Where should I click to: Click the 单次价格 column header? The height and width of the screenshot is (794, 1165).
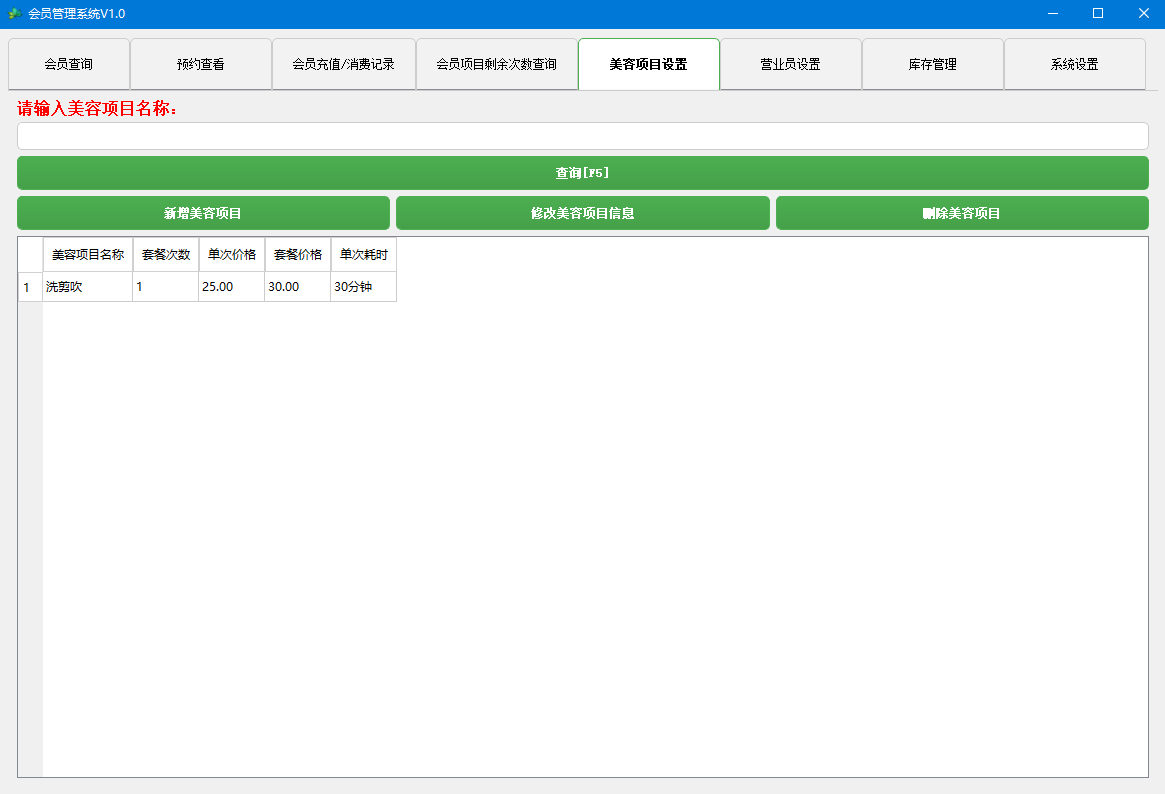point(230,255)
